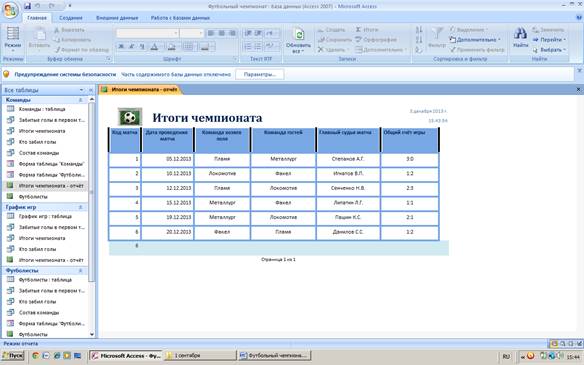
Task: Open the Перейти dropdown
Action: [549, 39]
